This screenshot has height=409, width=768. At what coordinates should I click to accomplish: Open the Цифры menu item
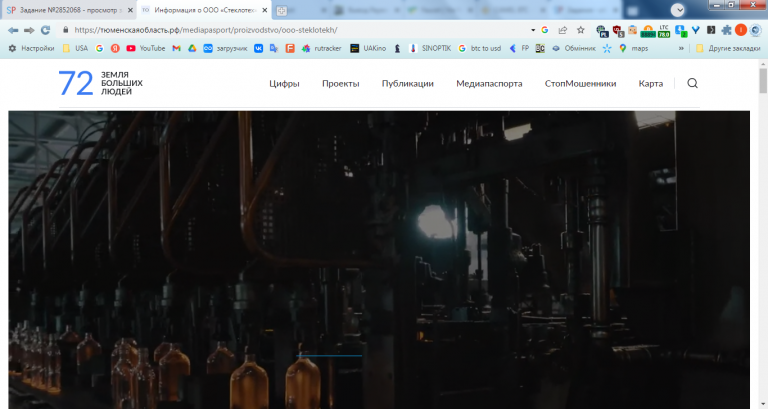[284, 83]
